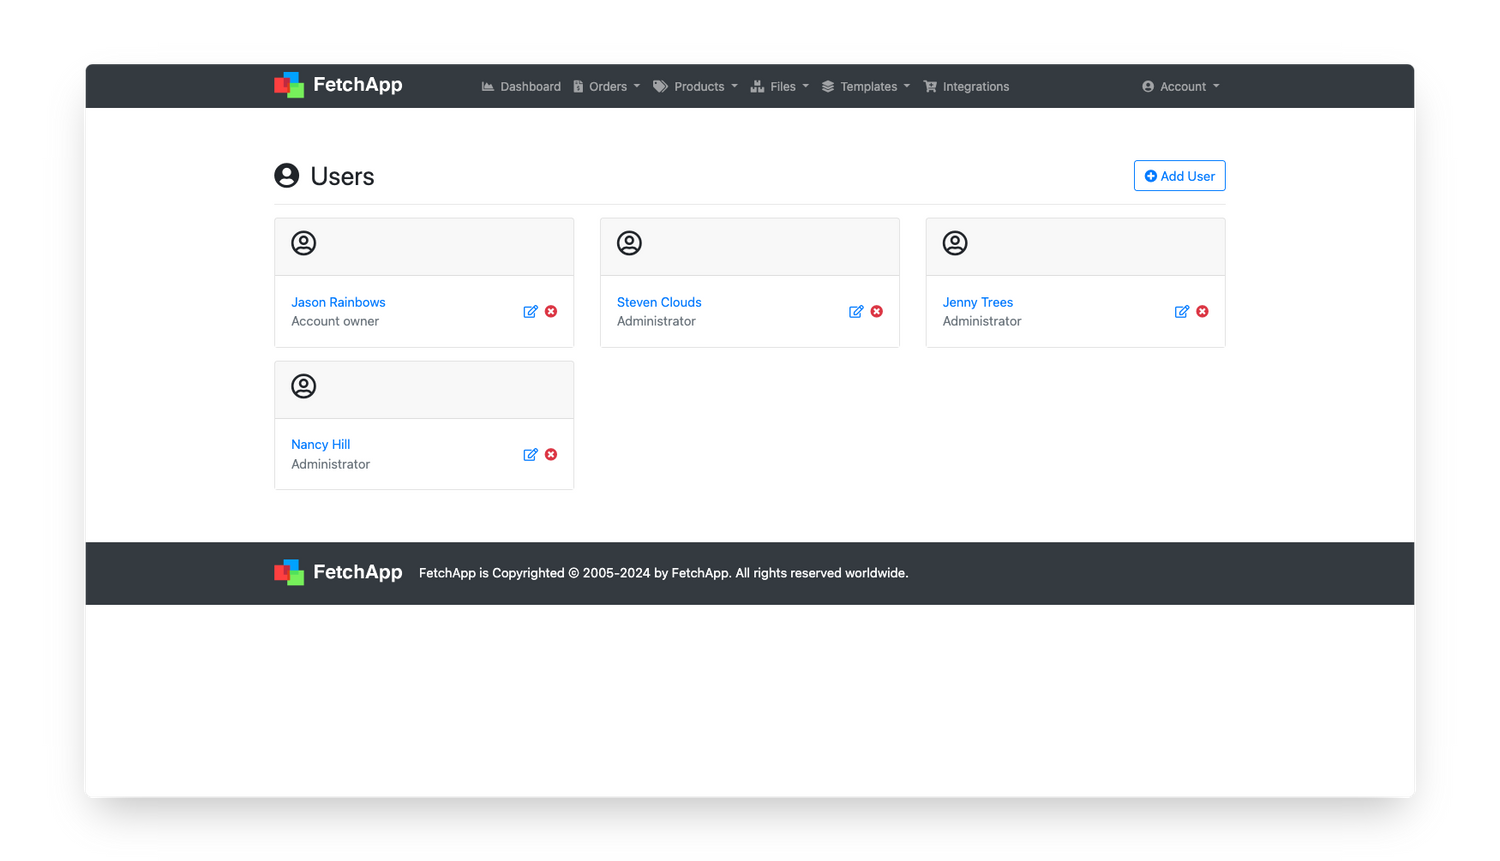Expand the Orders dropdown menu

click(607, 87)
